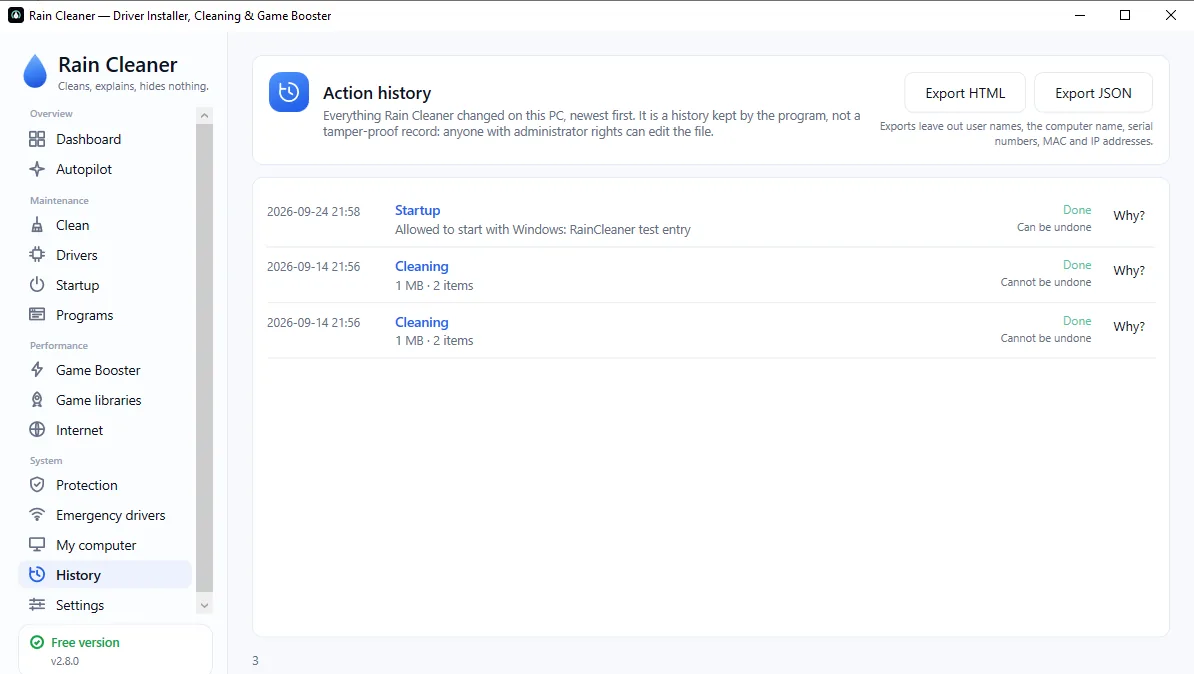Open Game Booster via the lightning icon
The width and height of the screenshot is (1194, 674).
[37, 370]
